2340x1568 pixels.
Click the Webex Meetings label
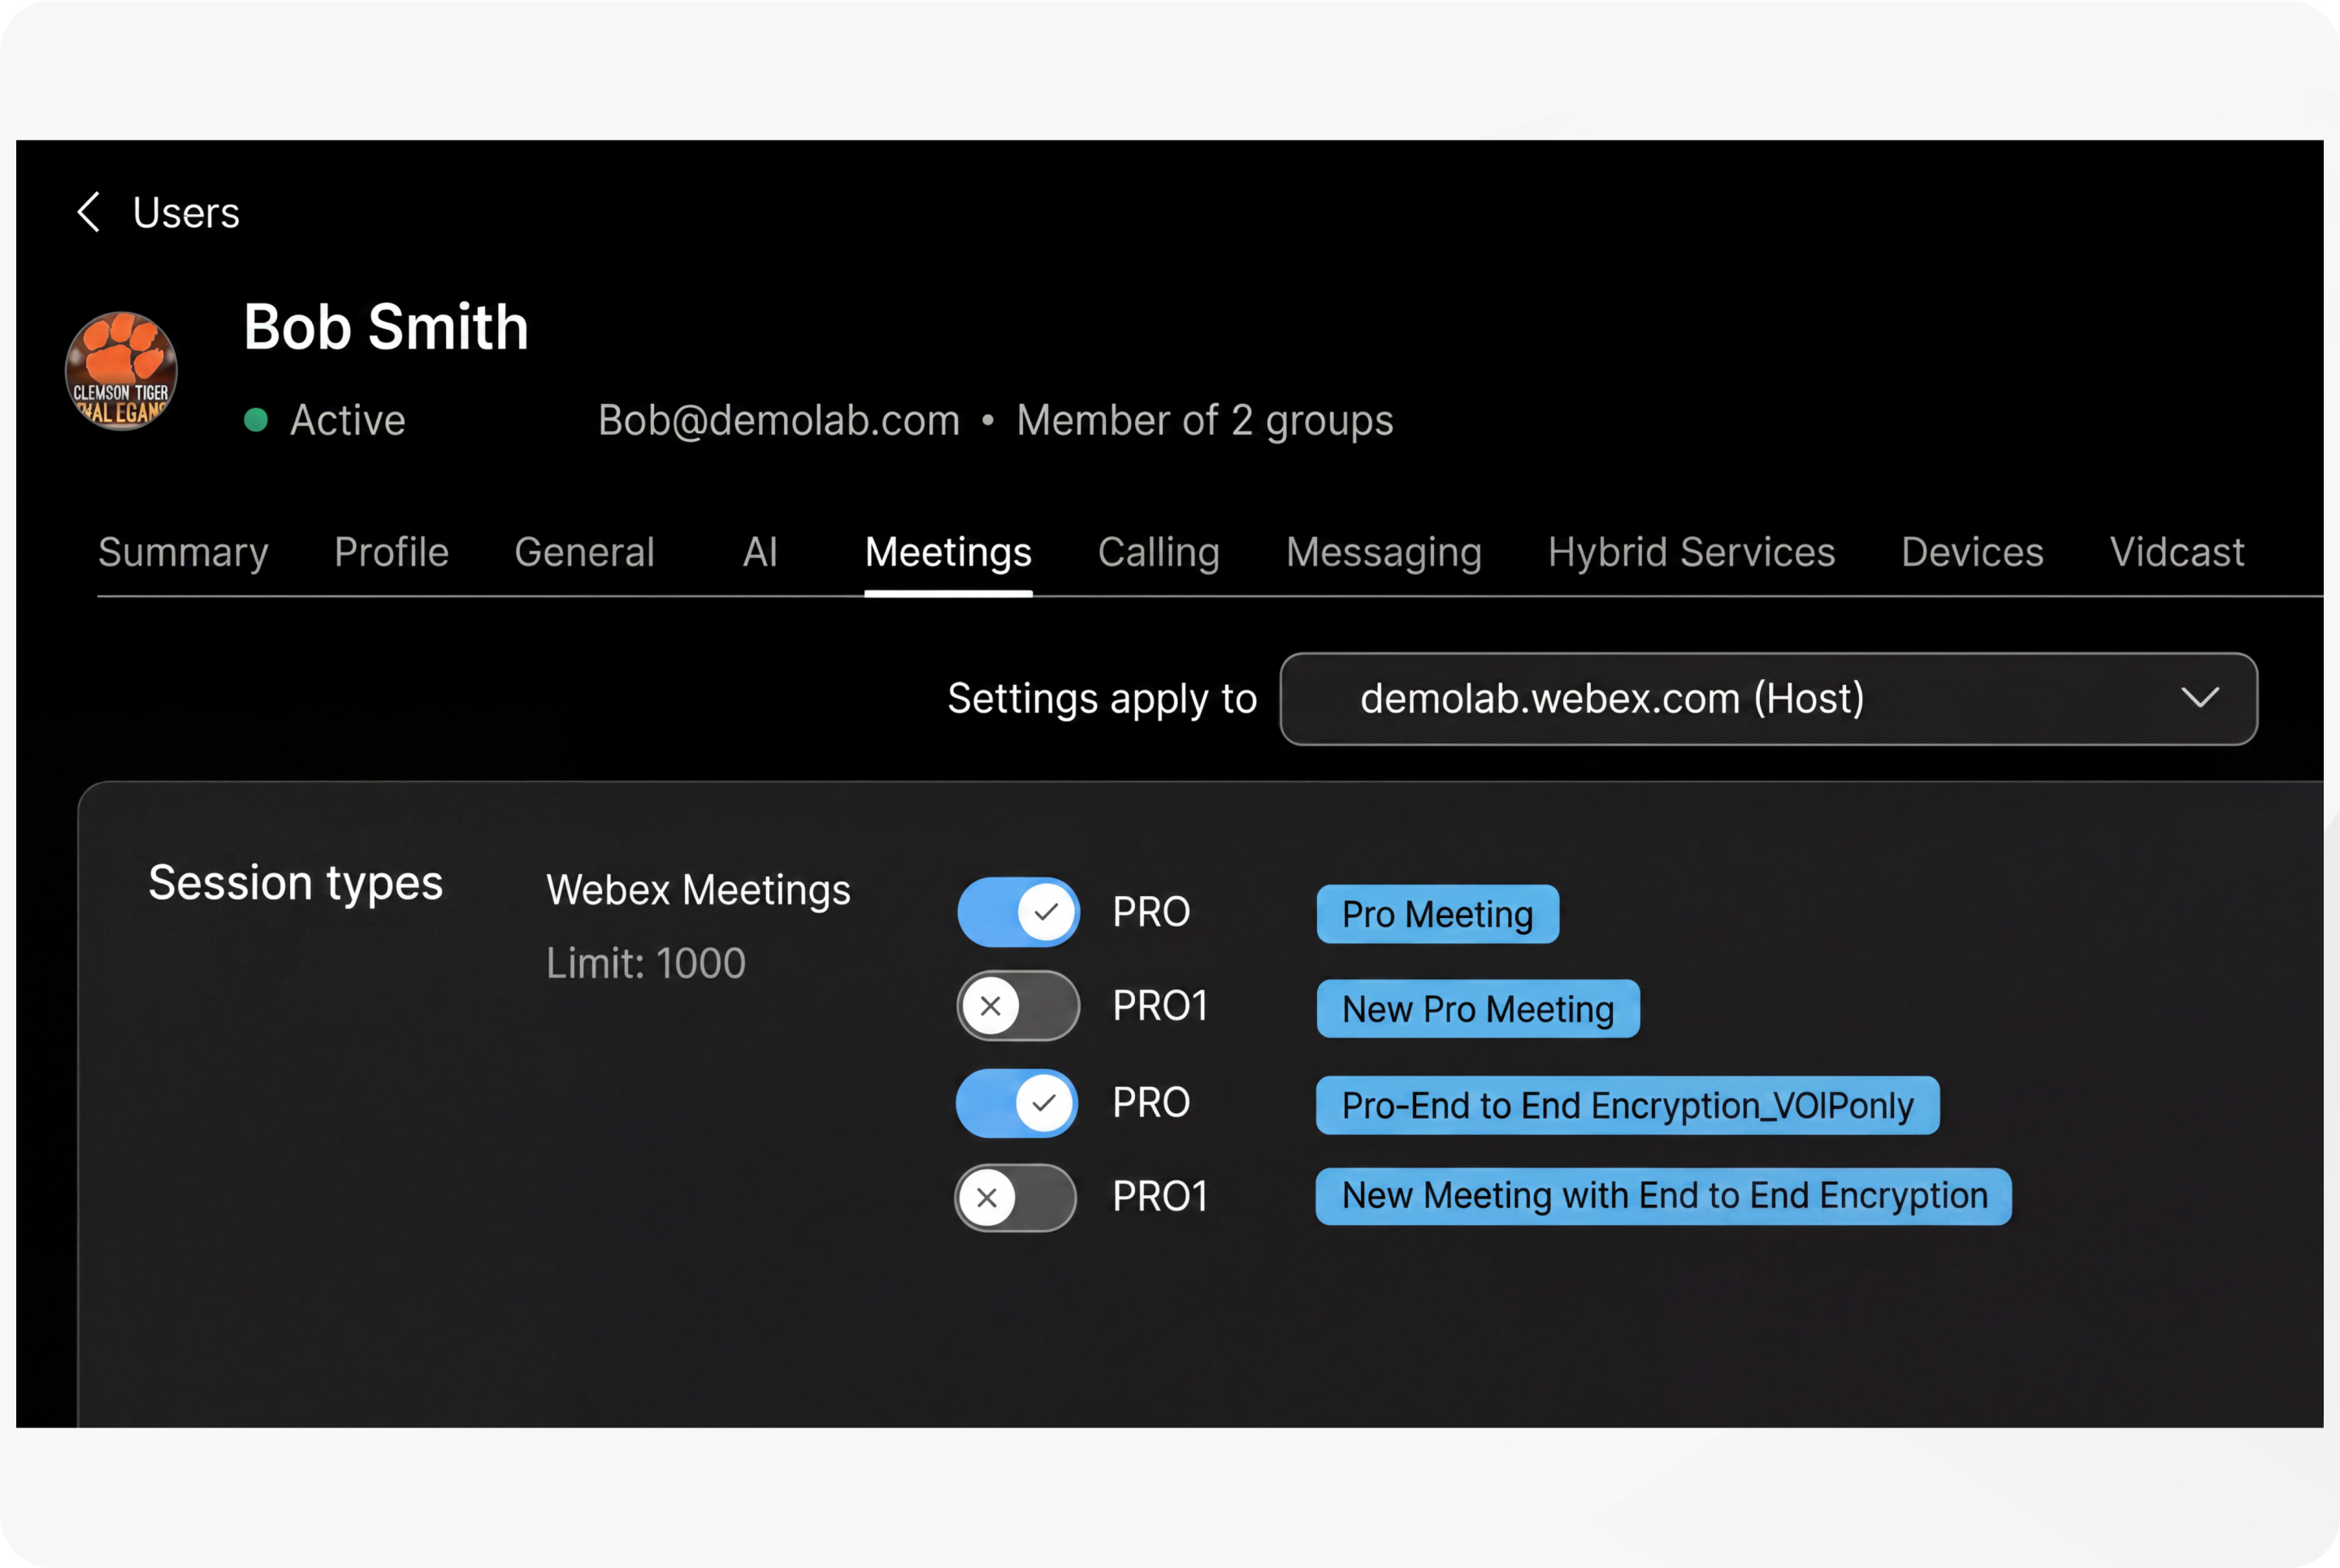(x=698, y=890)
